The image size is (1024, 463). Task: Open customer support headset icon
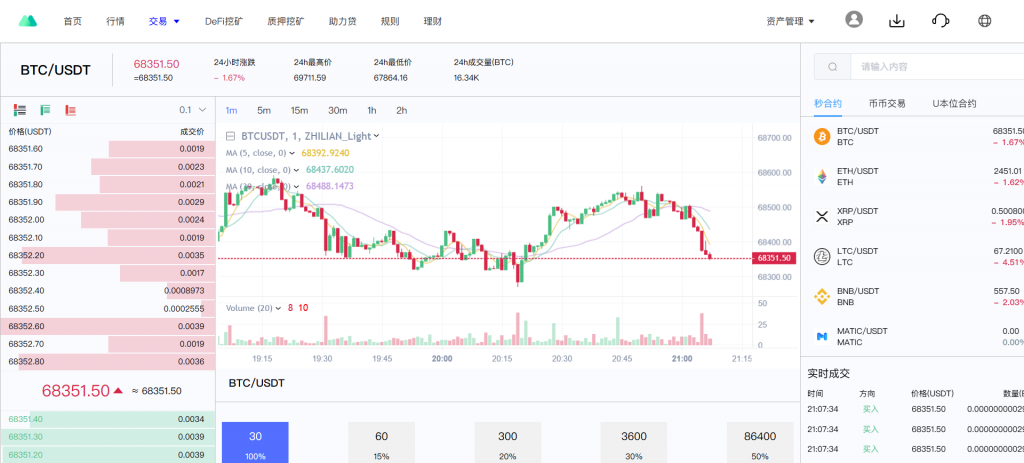tap(940, 21)
